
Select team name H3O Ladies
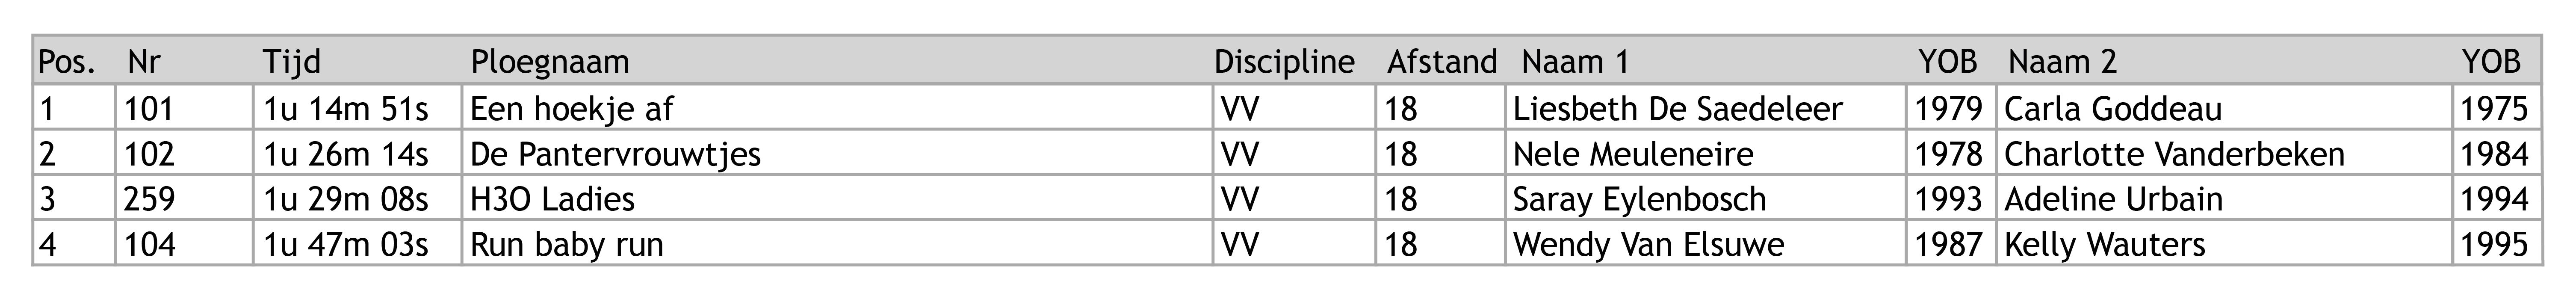click(552, 199)
